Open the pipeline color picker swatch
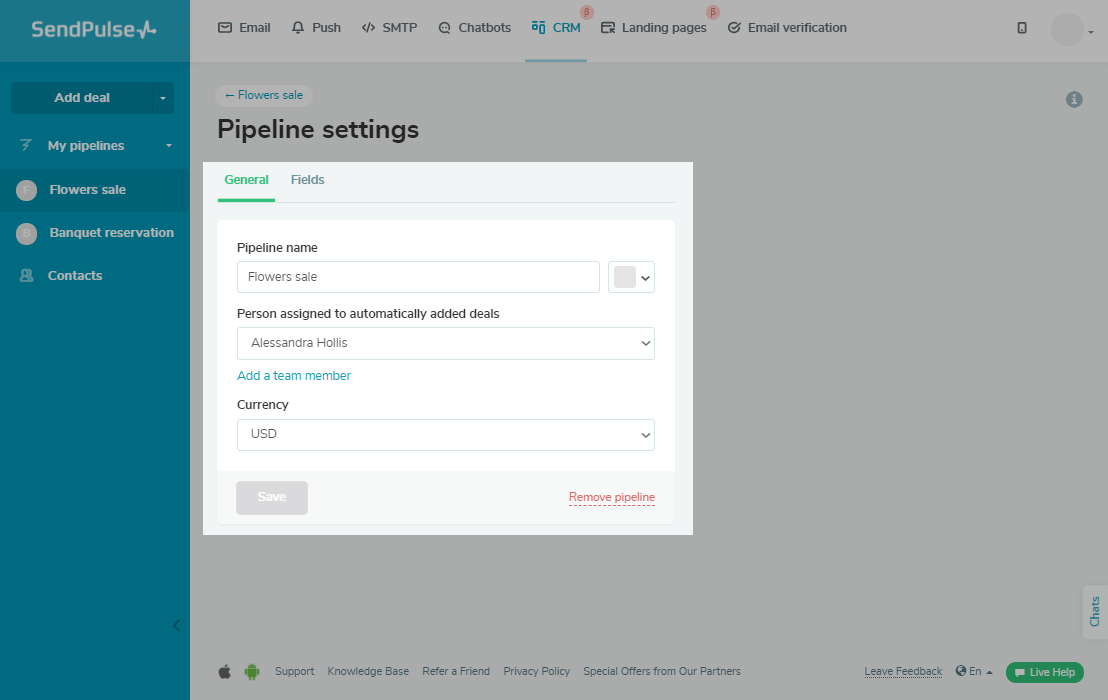Image resolution: width=1108 pixels, height=700 pixels. tap(631, 277)
